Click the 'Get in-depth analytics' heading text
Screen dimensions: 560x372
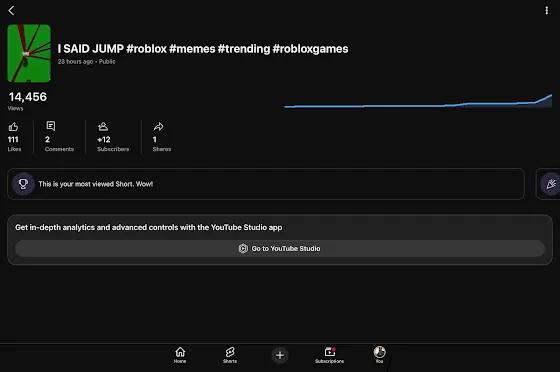pos(149,227)
